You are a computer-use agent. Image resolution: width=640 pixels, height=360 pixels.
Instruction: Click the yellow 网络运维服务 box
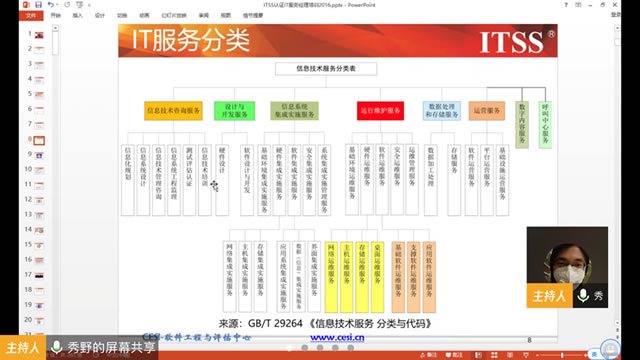coord(331,277)
